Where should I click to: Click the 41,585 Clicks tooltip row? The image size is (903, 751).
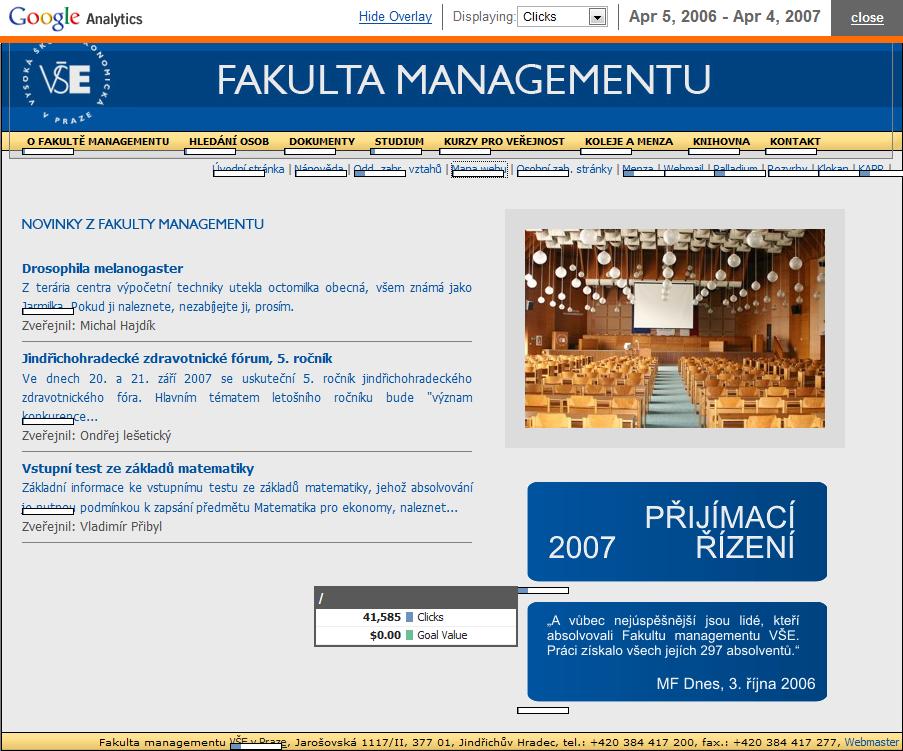416,617
